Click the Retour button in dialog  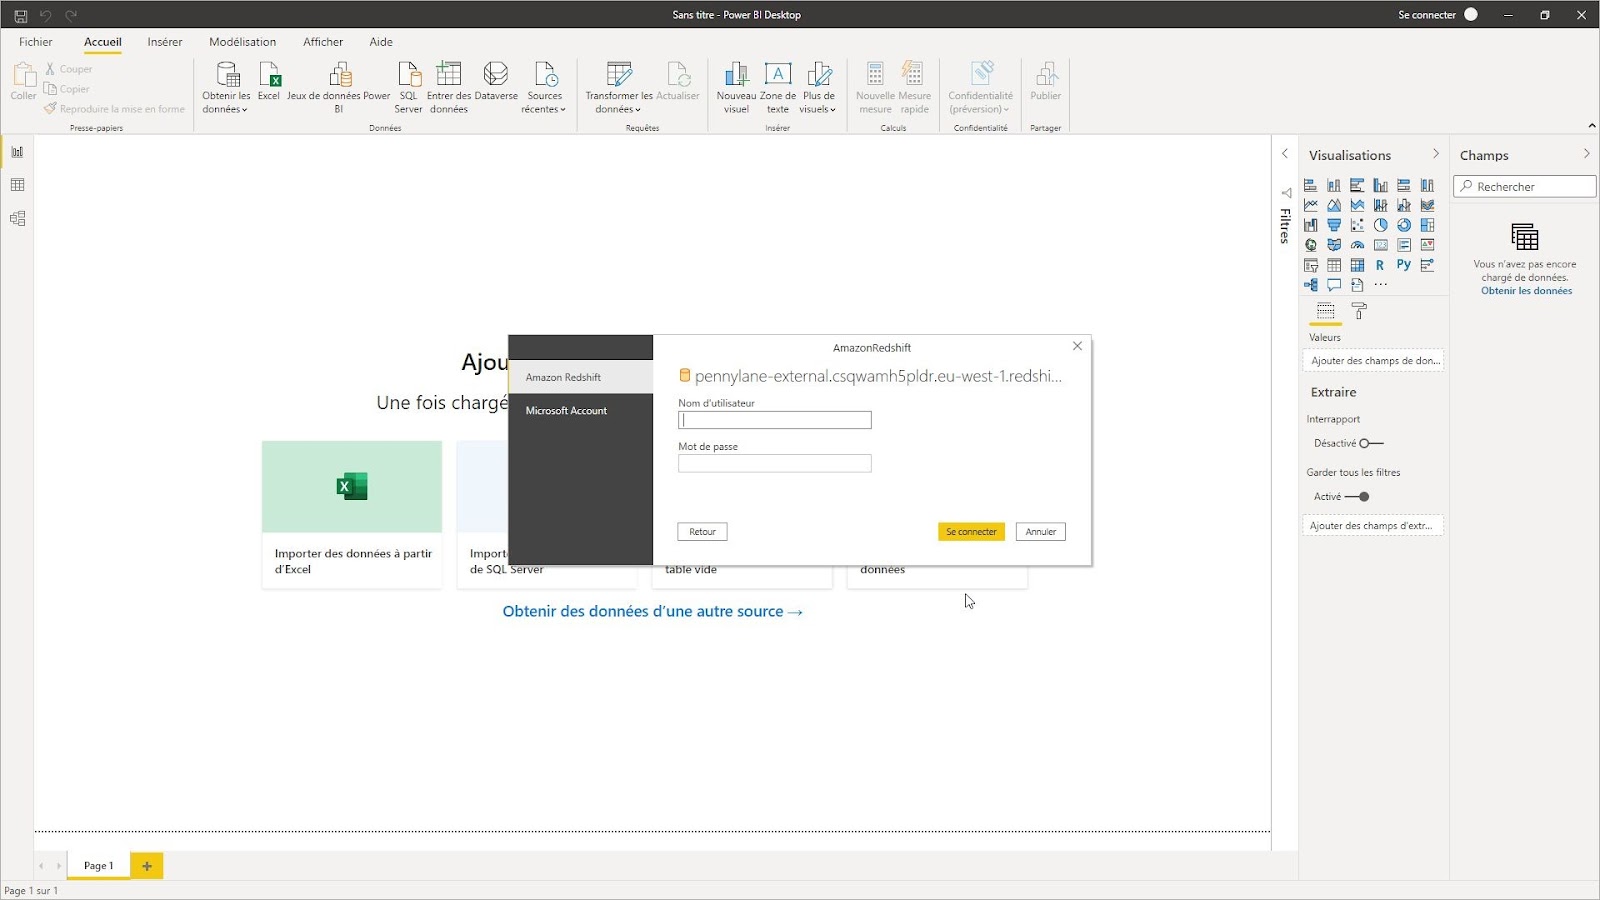click(702, 532)
